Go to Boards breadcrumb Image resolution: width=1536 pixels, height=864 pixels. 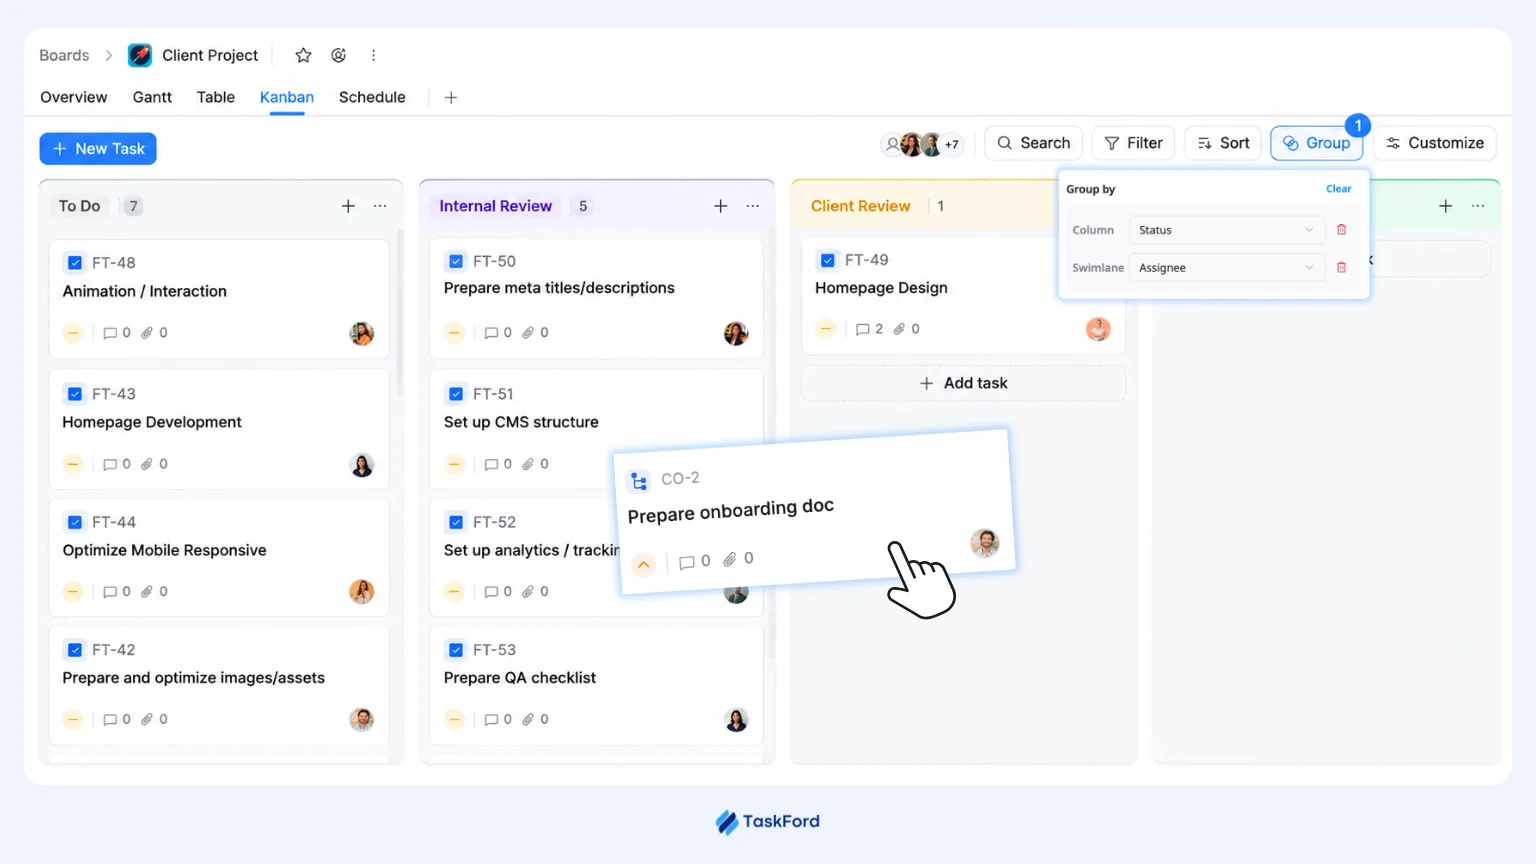[64, 55]
